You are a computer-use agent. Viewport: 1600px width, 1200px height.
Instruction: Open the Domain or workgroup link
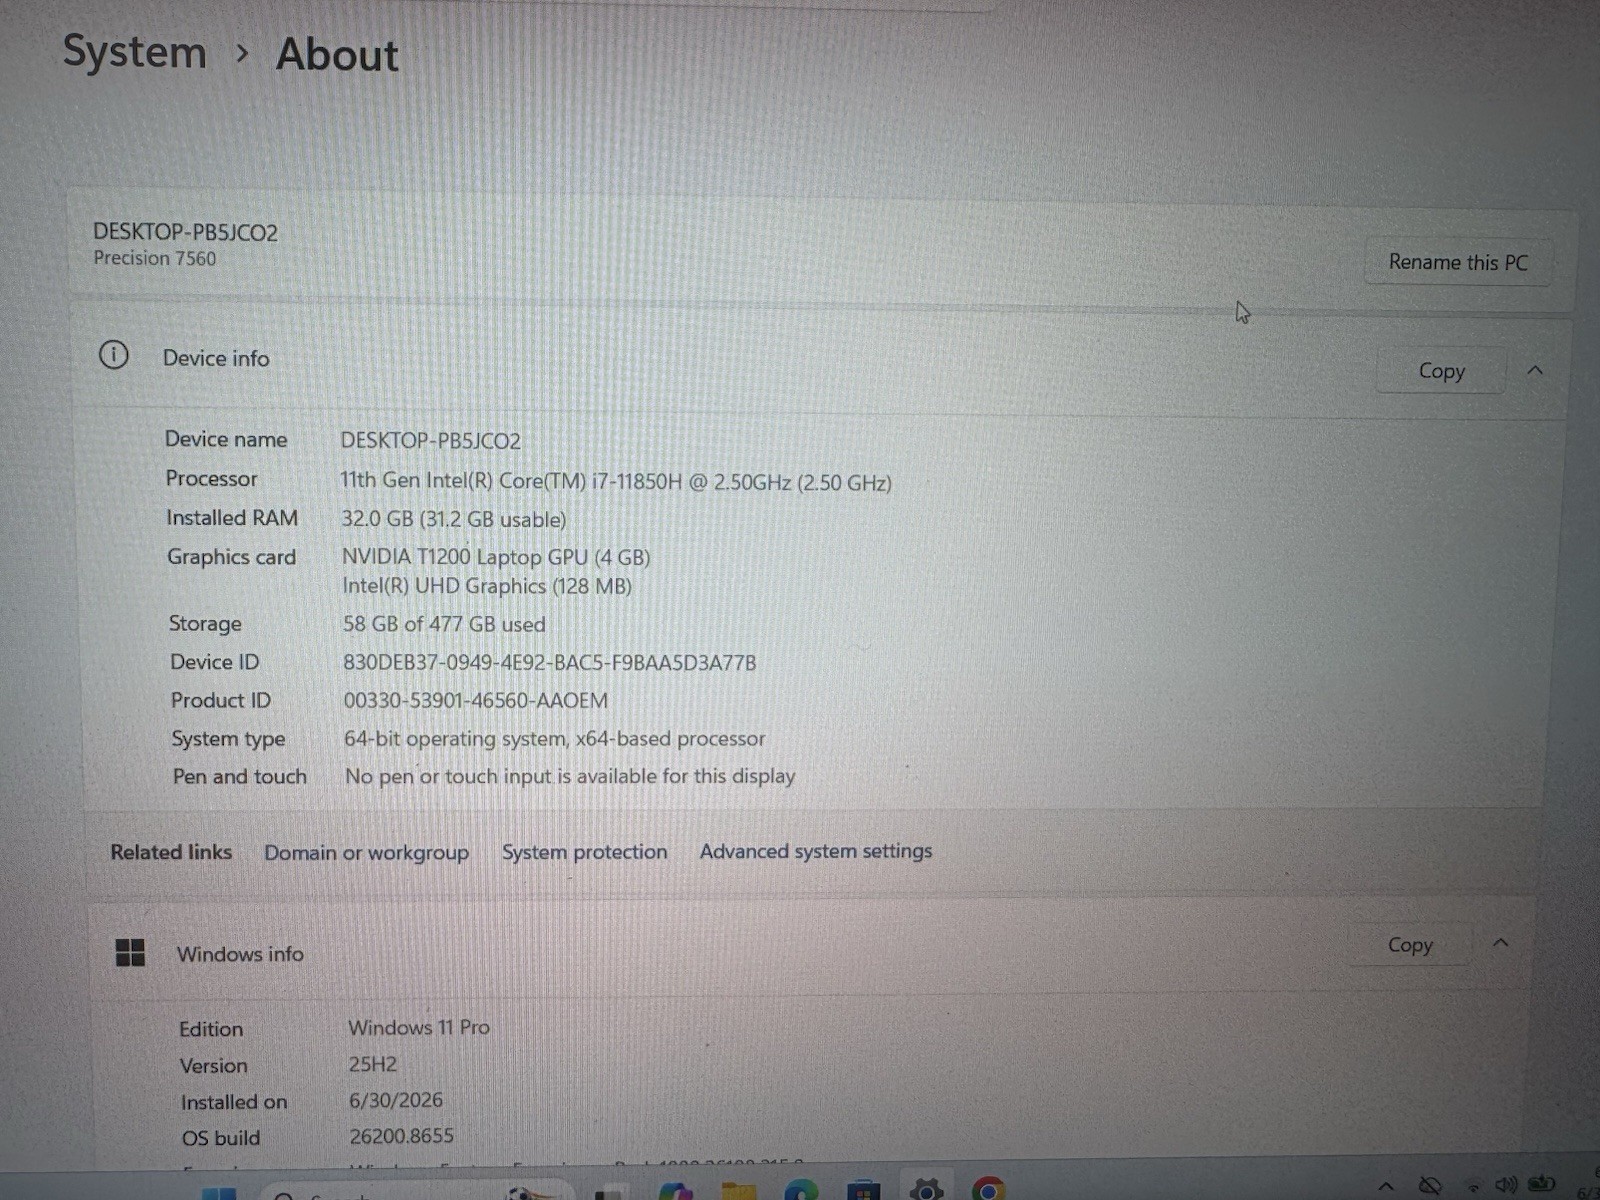click(x=366, y=853)
